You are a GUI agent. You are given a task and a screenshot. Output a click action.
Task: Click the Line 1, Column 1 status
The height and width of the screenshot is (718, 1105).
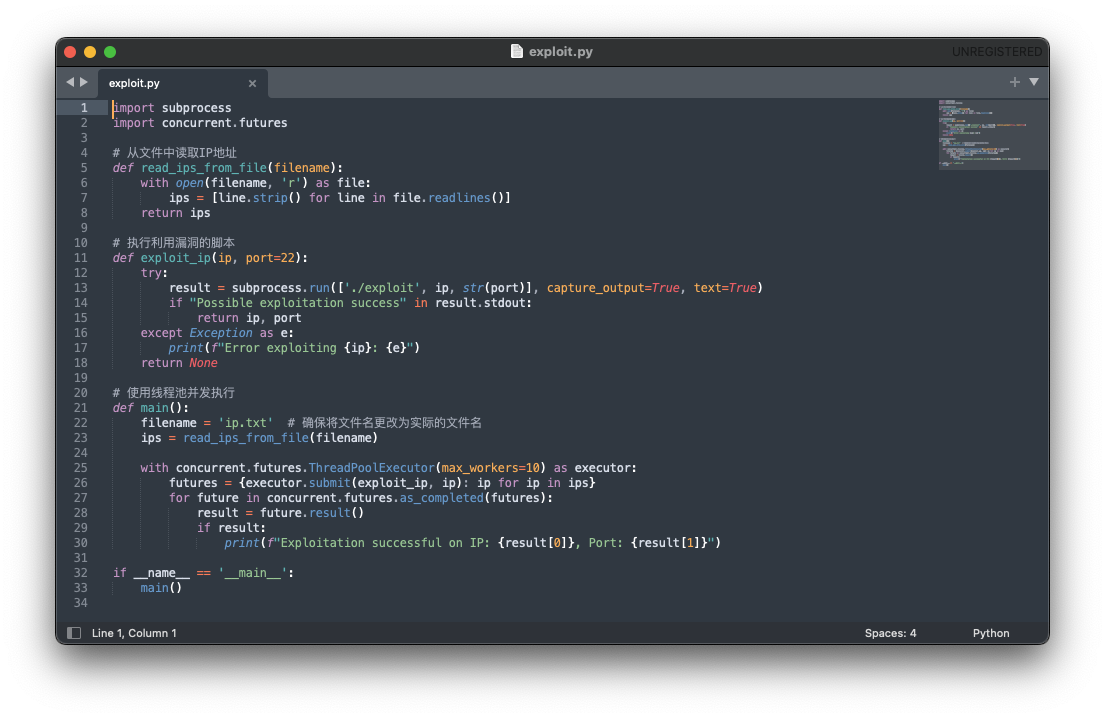pos(134,633)
